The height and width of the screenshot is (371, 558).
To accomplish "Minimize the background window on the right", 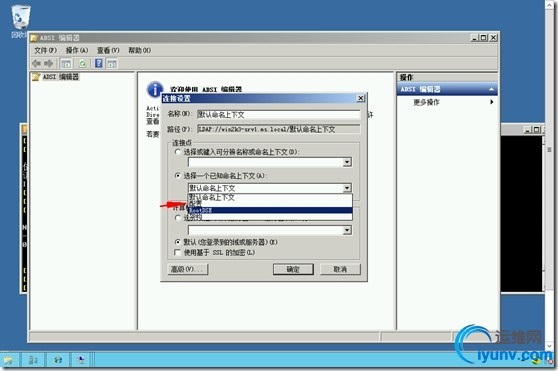I will [x=528, y=130].
